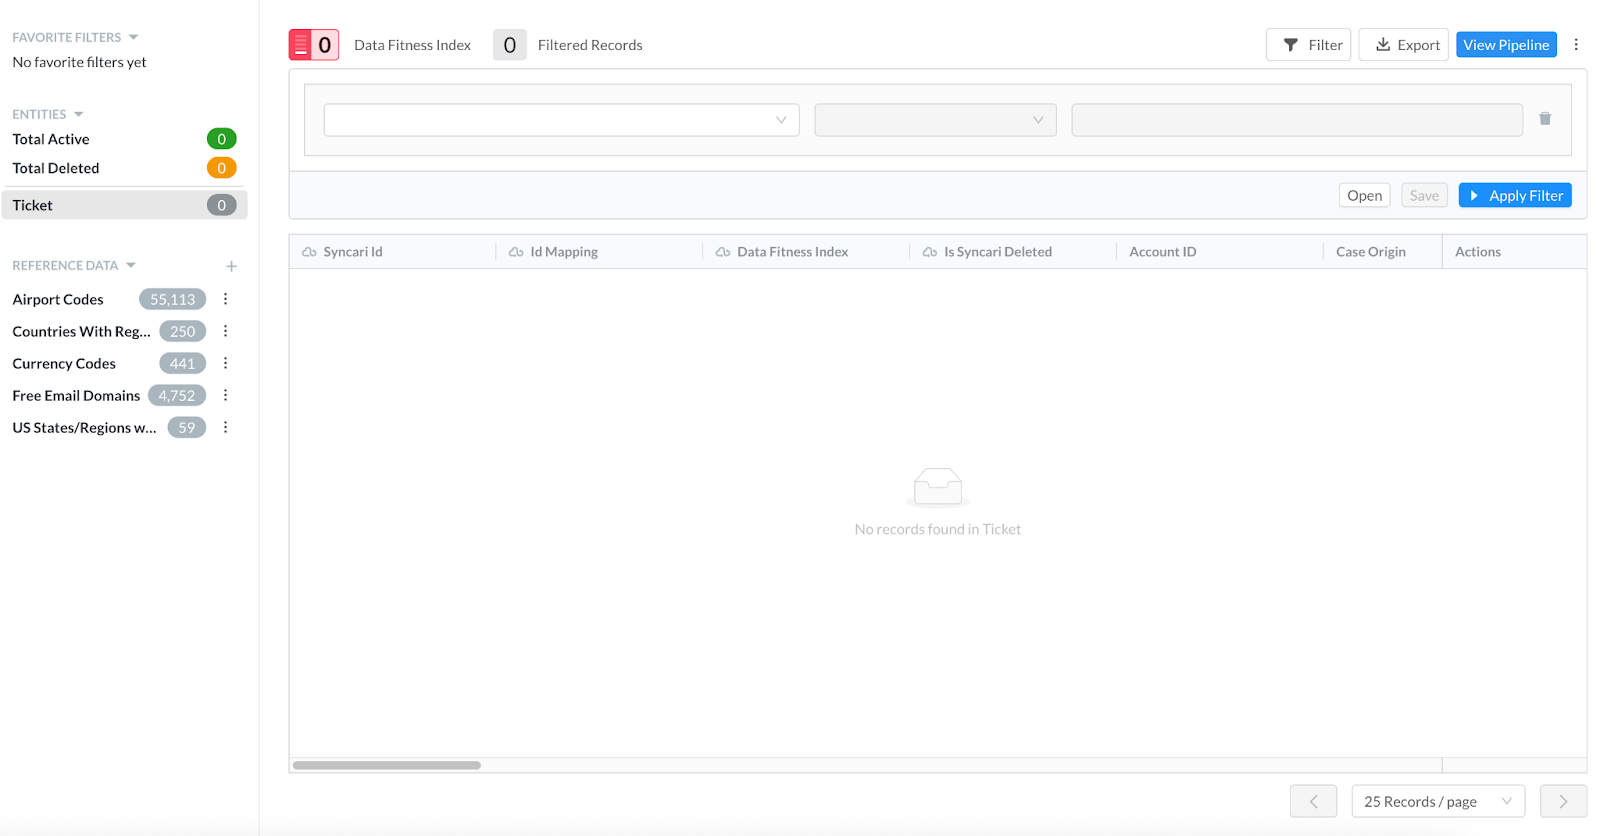Open the three-dot menu beside View Pipeline
The width and height of the screenshot is (1600, 836).
1576,45
